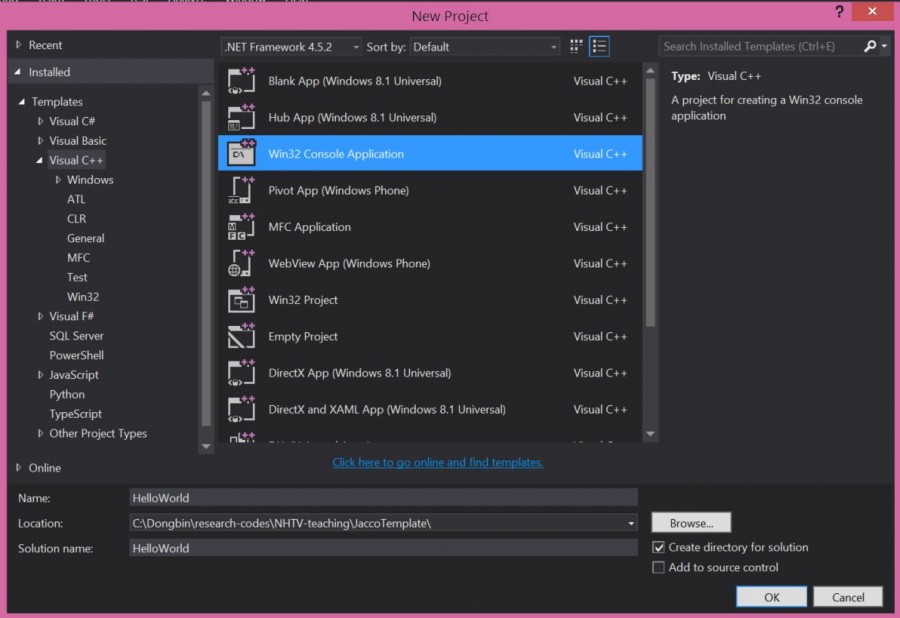Click tree panel scroll up arrow
The width and height of the screenshot is (900, 618).
point(206,92)
